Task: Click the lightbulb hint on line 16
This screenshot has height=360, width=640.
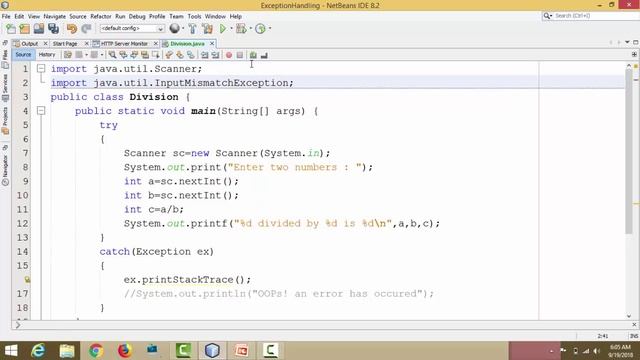Action: point(27,280)
